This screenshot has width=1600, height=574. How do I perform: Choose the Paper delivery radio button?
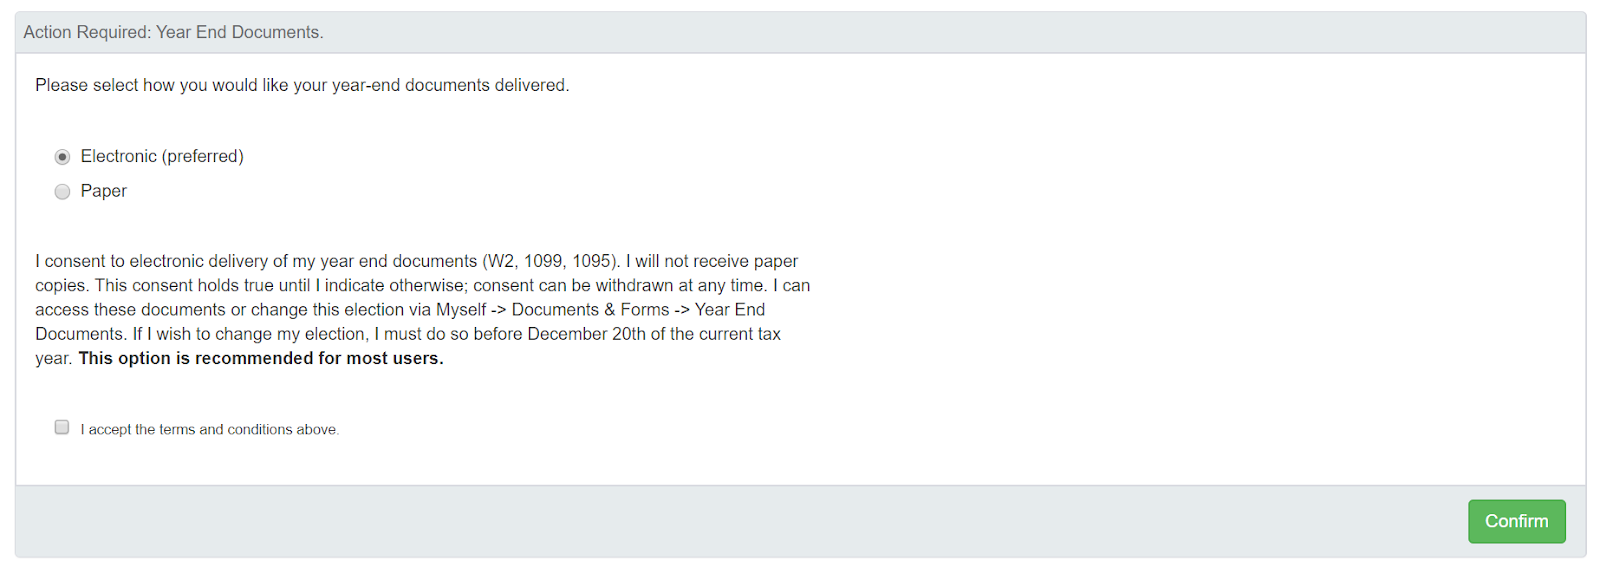(62, 192)
